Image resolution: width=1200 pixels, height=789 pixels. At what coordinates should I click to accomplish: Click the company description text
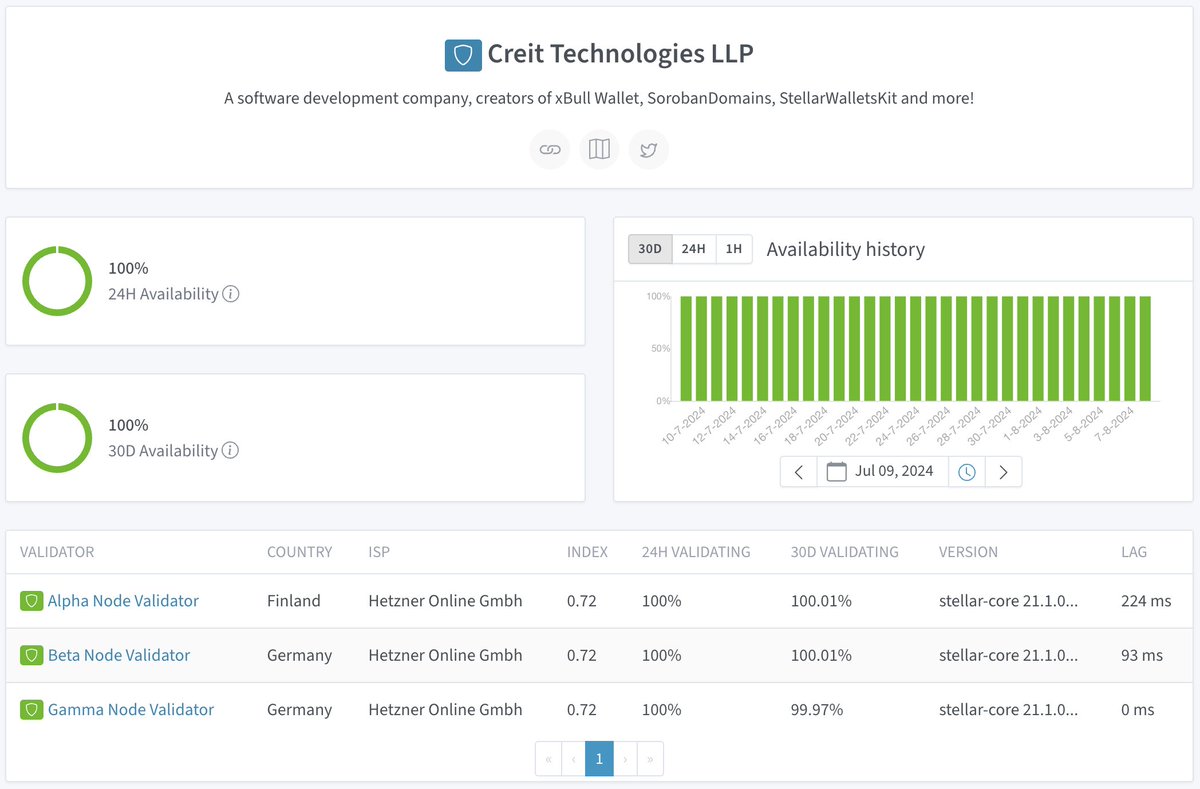(599, 99)
